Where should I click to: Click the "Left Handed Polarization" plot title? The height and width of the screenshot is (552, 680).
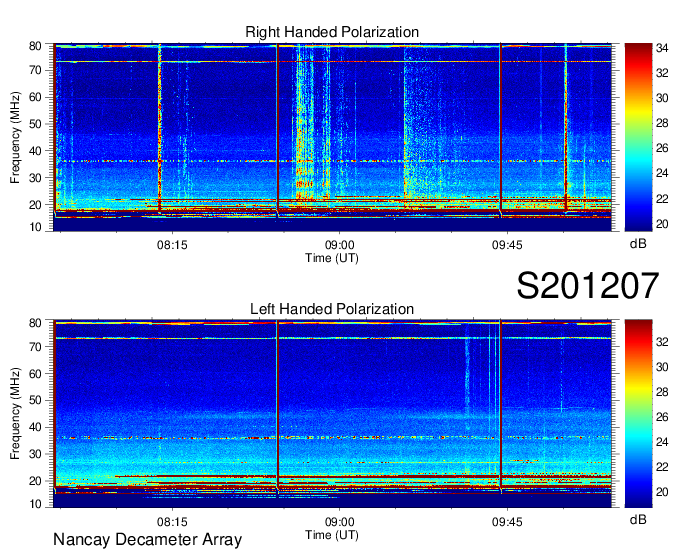click(332, 309)
